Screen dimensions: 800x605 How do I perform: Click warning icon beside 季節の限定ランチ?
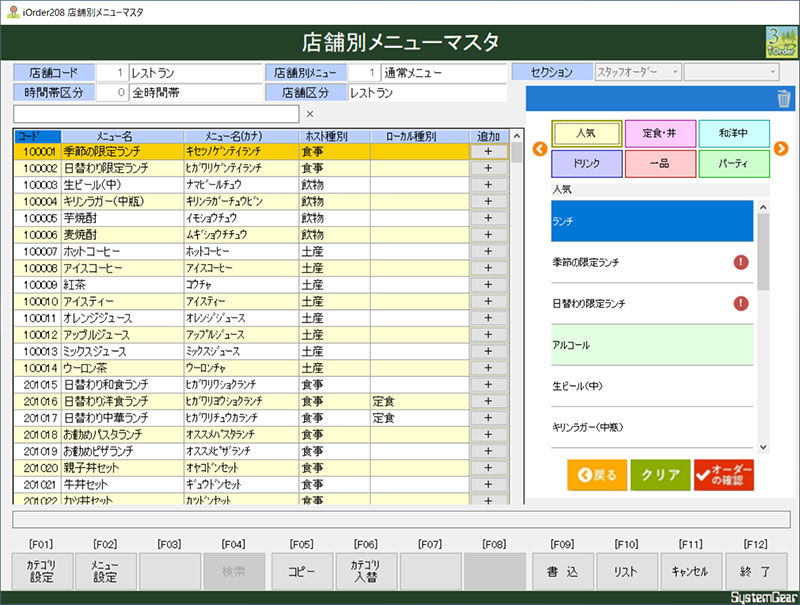[x=741, y=262]
